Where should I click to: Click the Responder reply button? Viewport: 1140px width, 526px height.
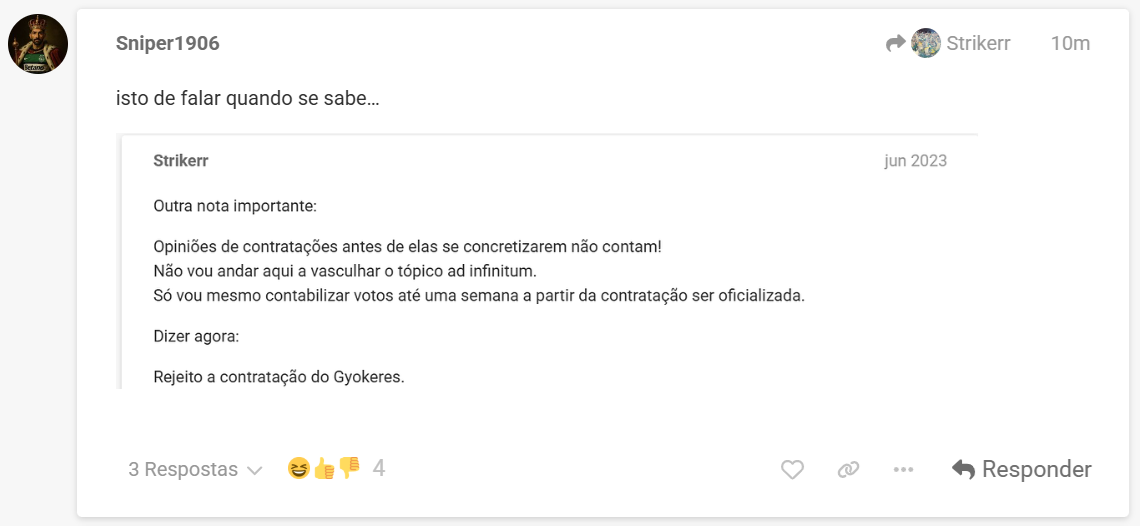click(x=1021, y=469)
